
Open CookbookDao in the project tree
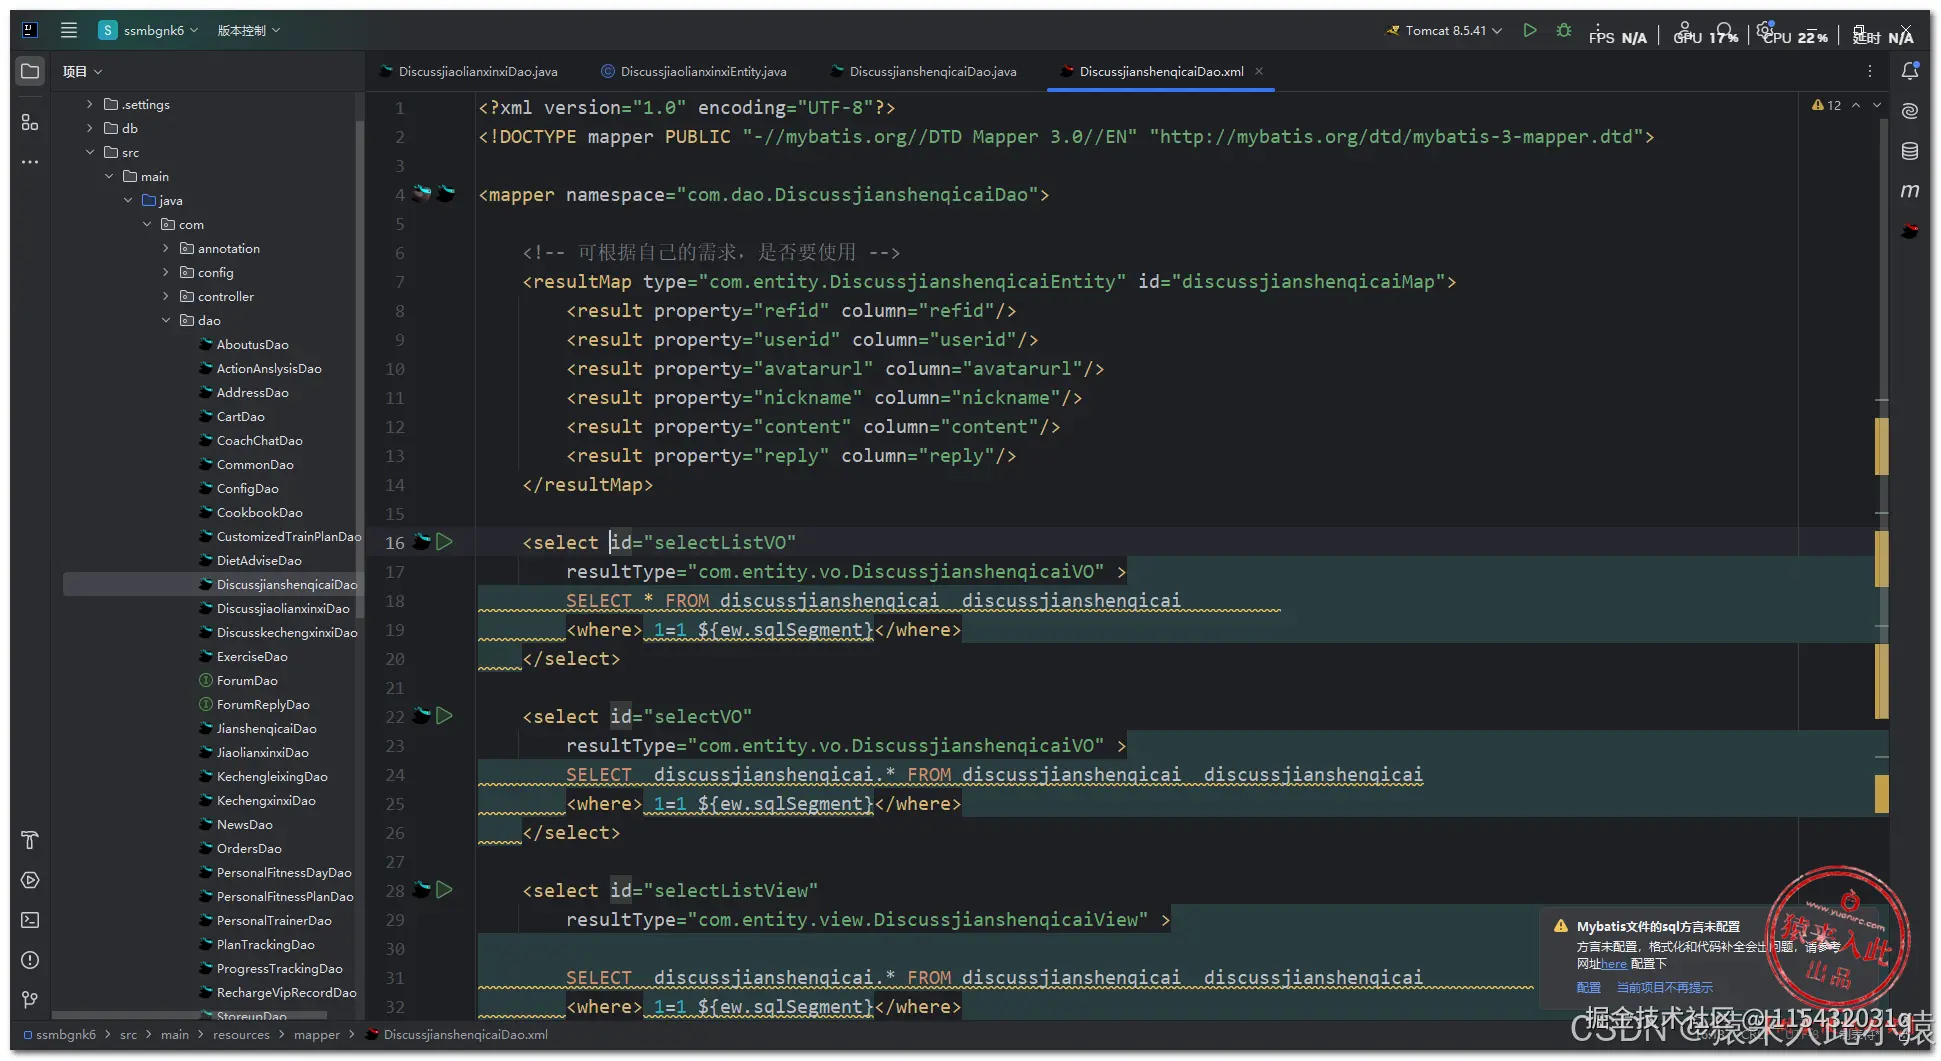point(259,512)
